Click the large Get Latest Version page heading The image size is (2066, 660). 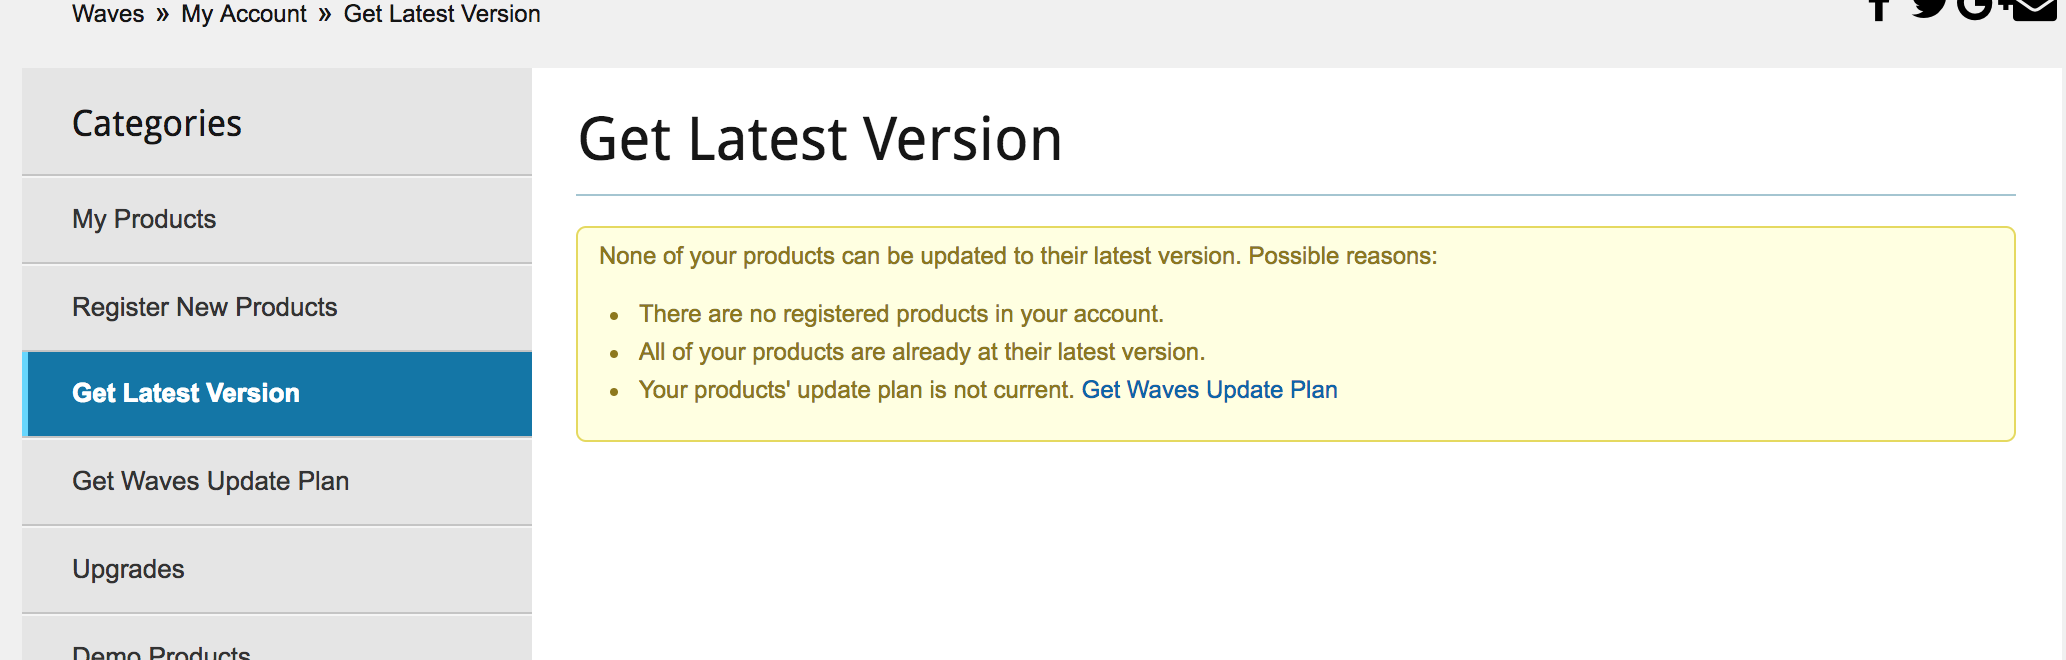point(820,139)
